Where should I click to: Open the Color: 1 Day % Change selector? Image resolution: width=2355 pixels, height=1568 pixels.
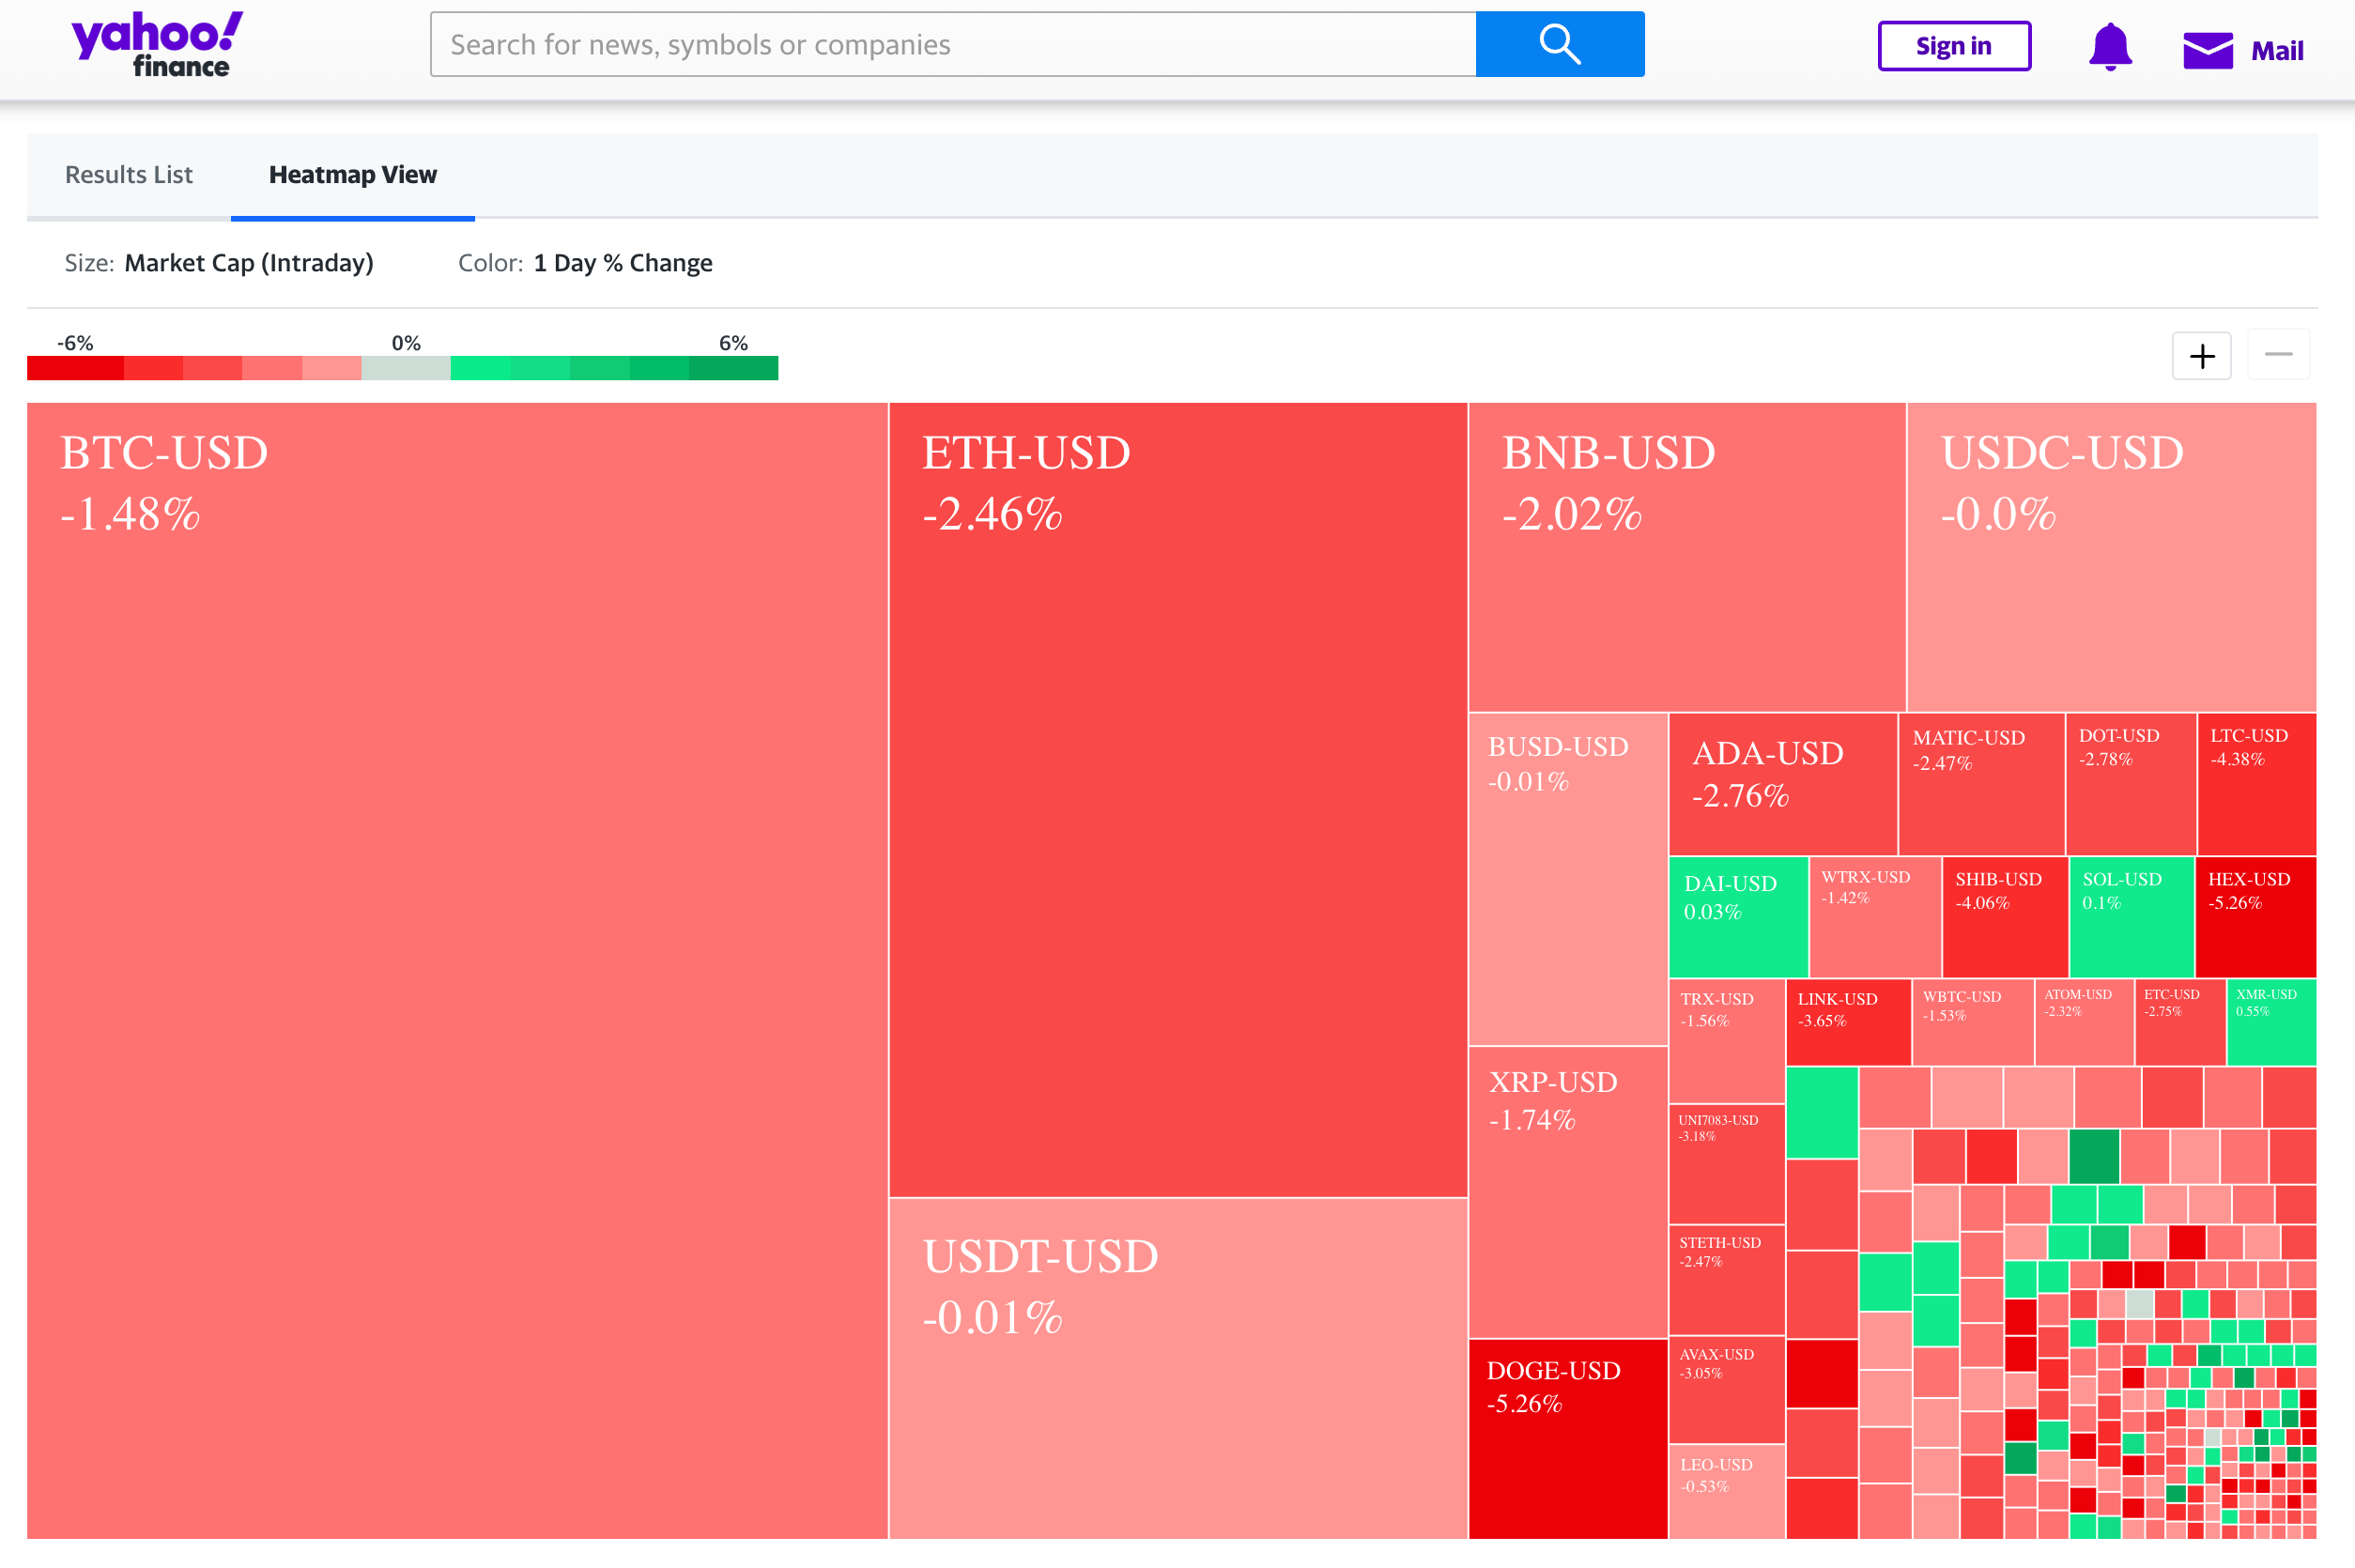click(623, 263)
